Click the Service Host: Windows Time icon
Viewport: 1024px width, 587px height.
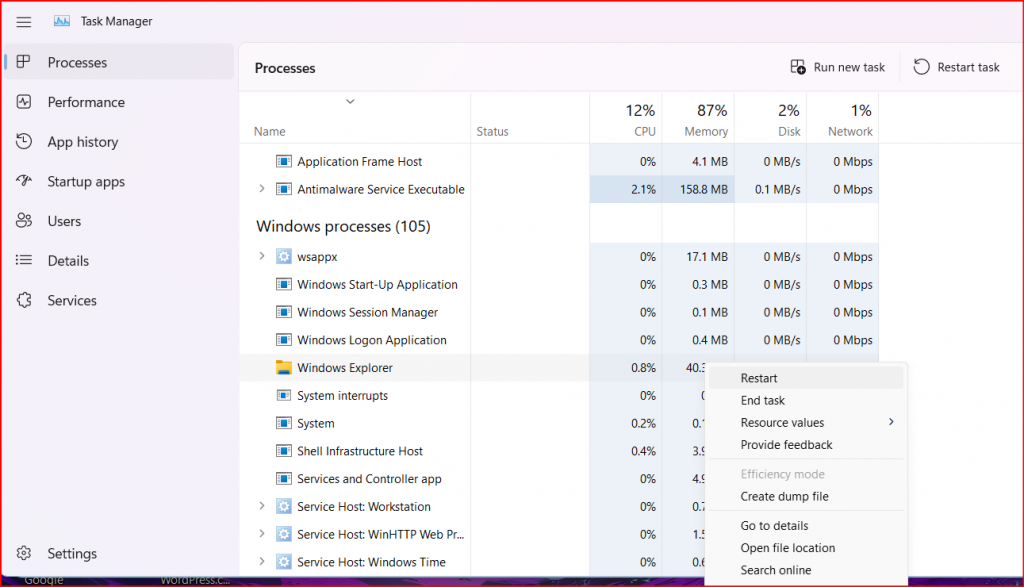[x=283, y=562]
